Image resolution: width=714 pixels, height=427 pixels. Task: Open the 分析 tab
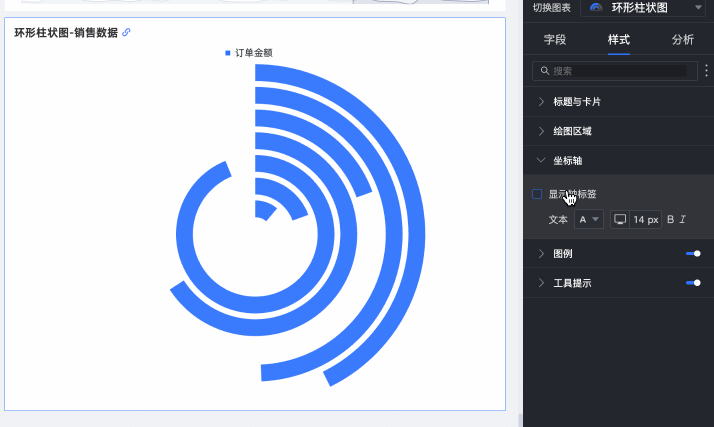pyautogui.click(x=683, y=40)
